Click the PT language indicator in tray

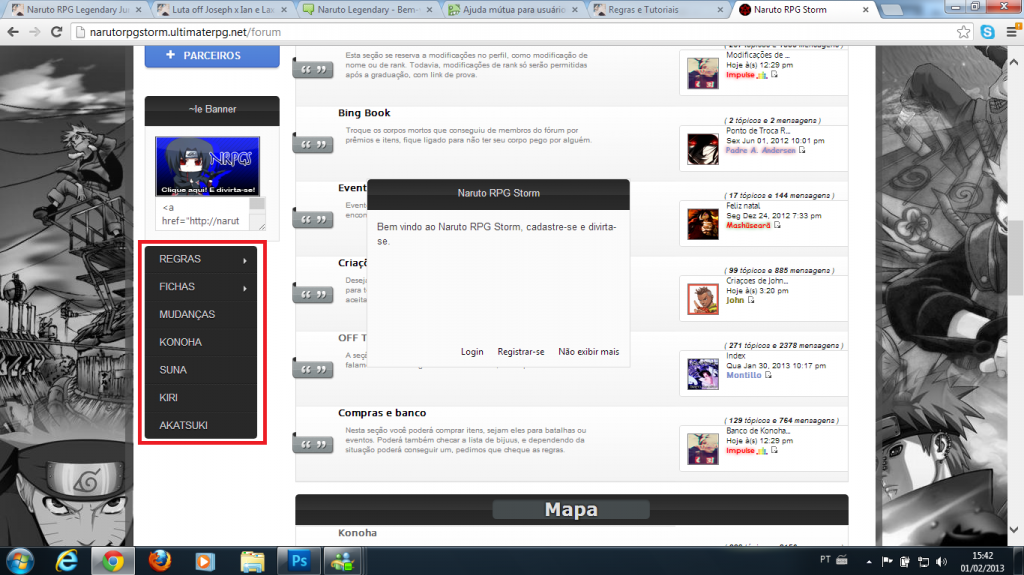coord(825,560)
